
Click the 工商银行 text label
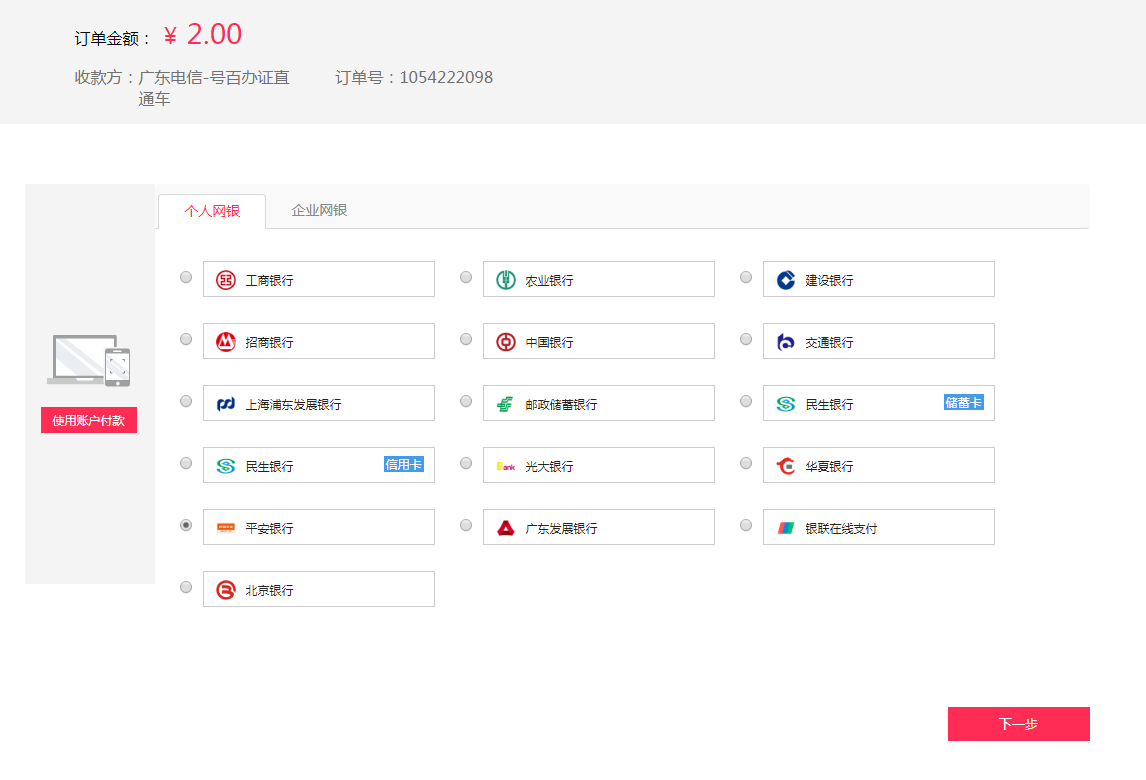click(x=270, y=281)
